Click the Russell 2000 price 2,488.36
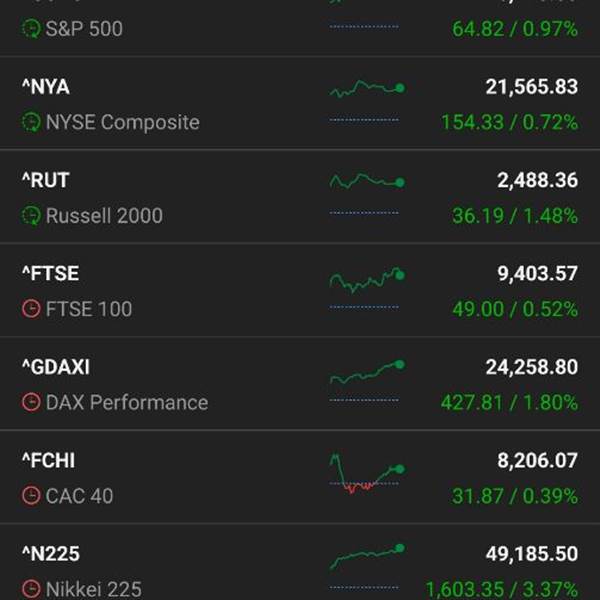The height and width of the screenshot is (600, 600). (x=537, y=180)
